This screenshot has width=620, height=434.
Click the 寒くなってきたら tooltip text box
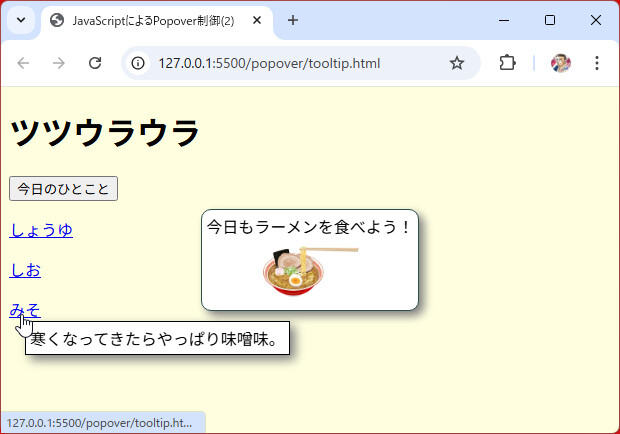coord(157,338)
